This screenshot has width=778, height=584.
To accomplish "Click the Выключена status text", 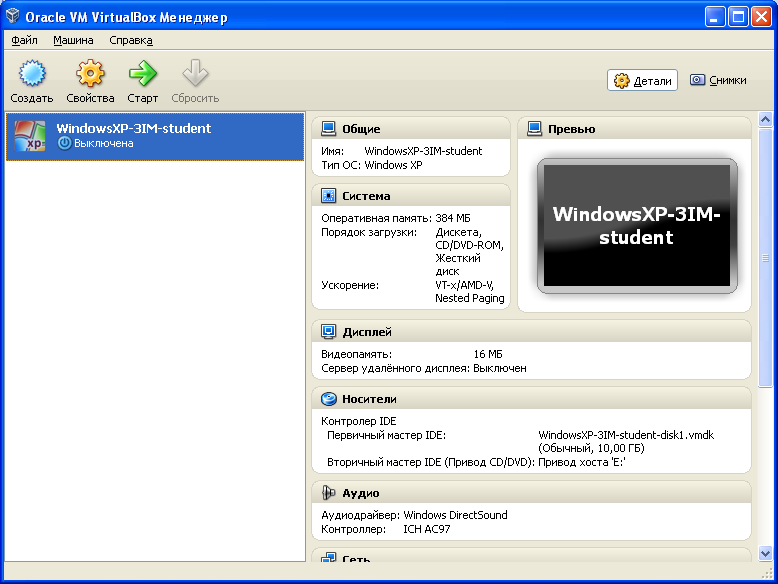I will point(104,143).
